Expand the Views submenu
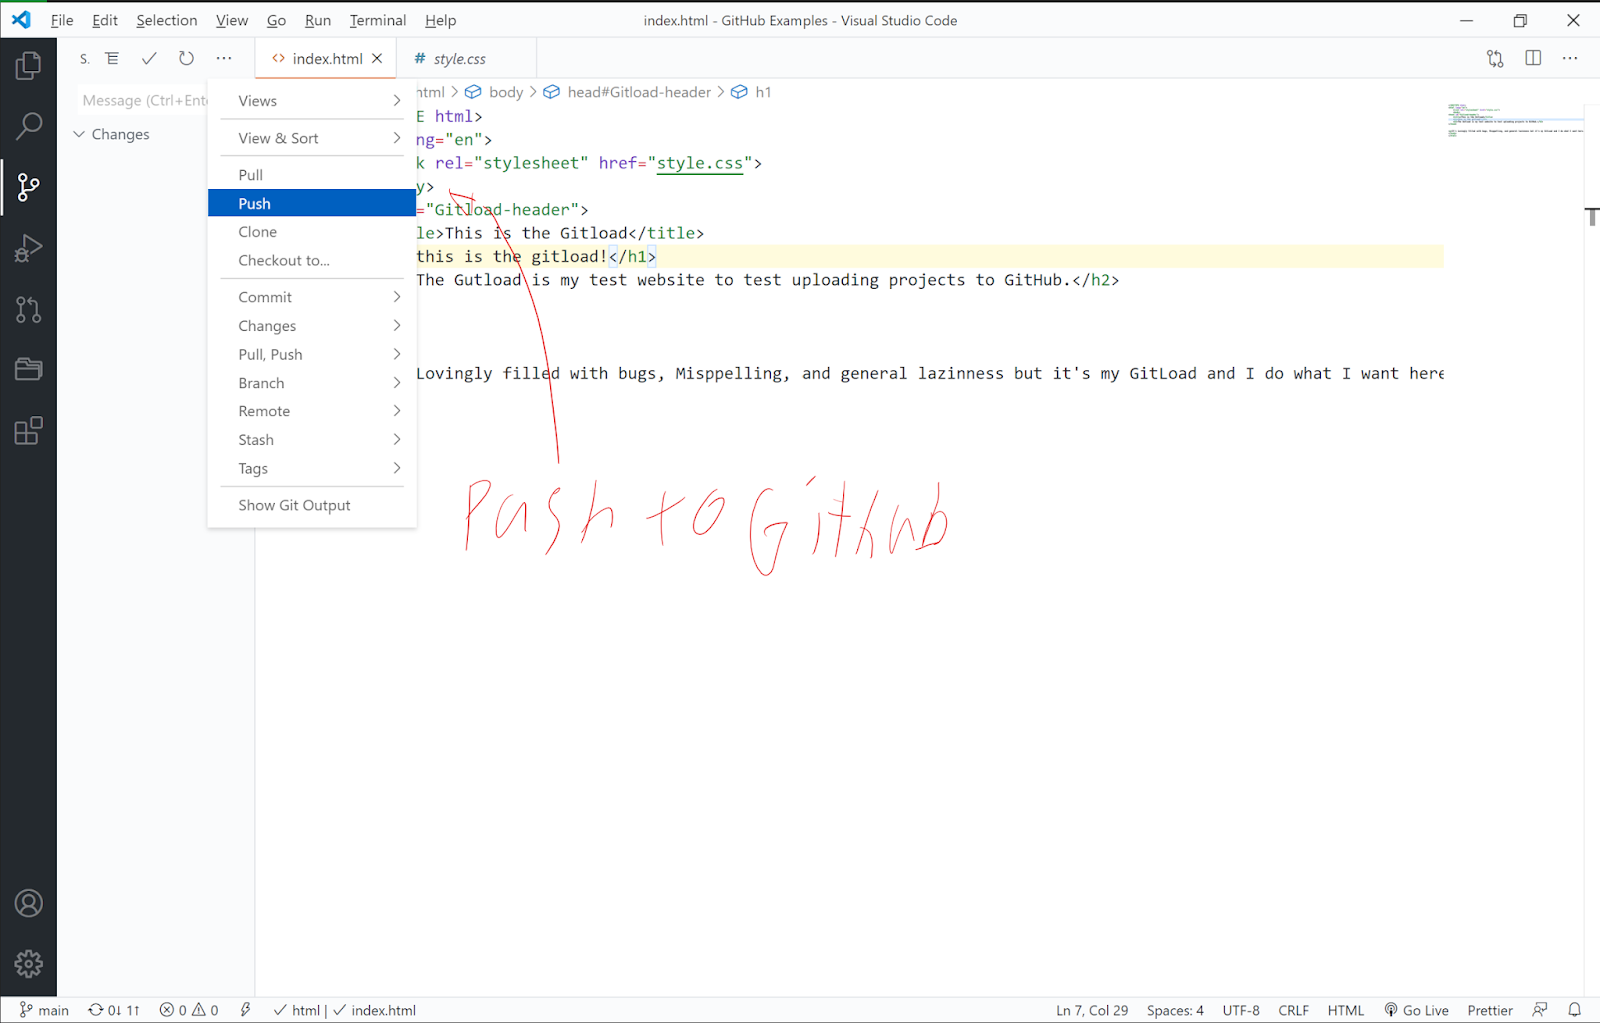 pos(312,101)
